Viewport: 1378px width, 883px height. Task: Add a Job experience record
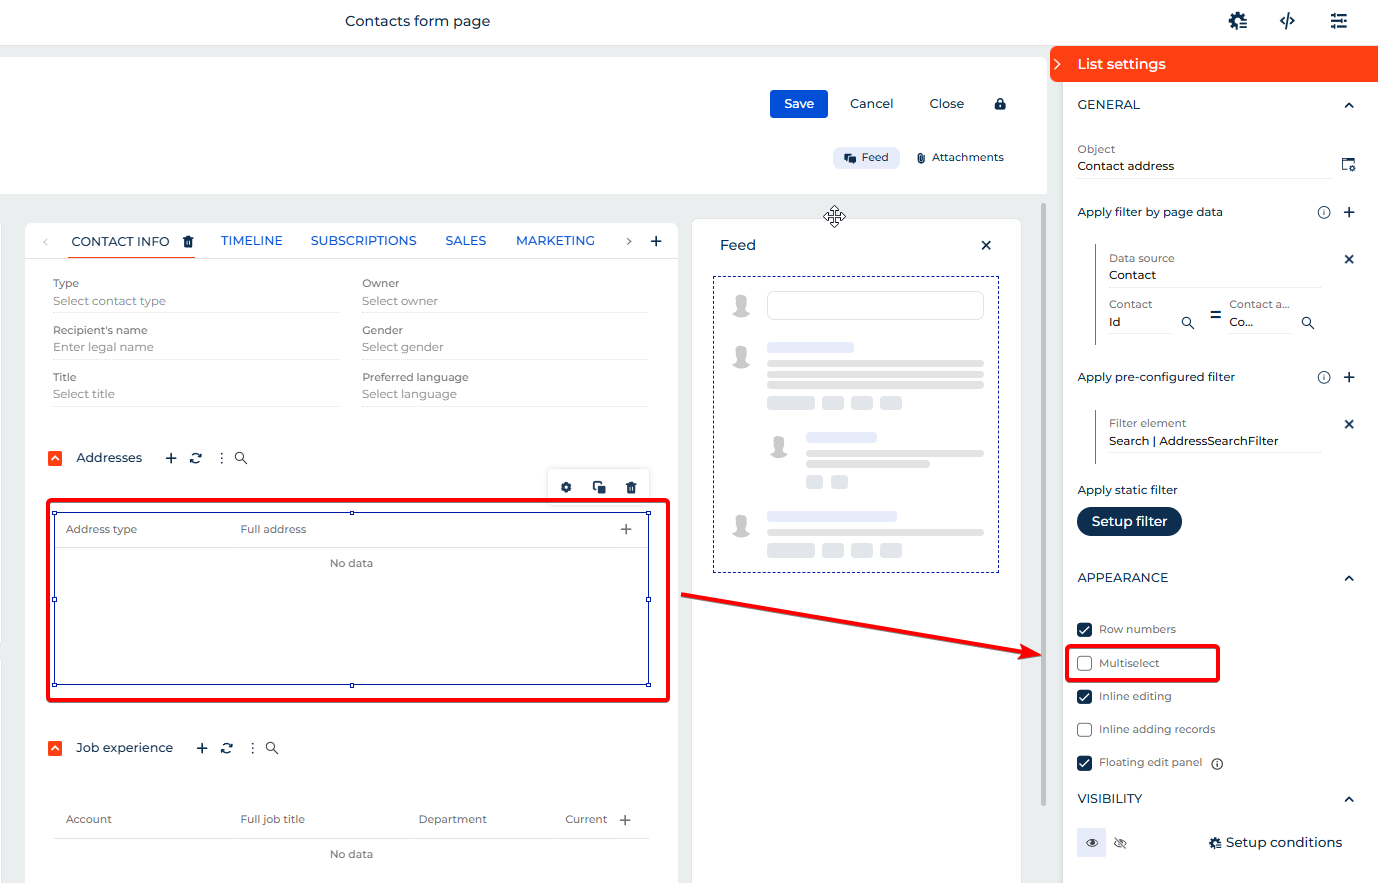[202, 748]
